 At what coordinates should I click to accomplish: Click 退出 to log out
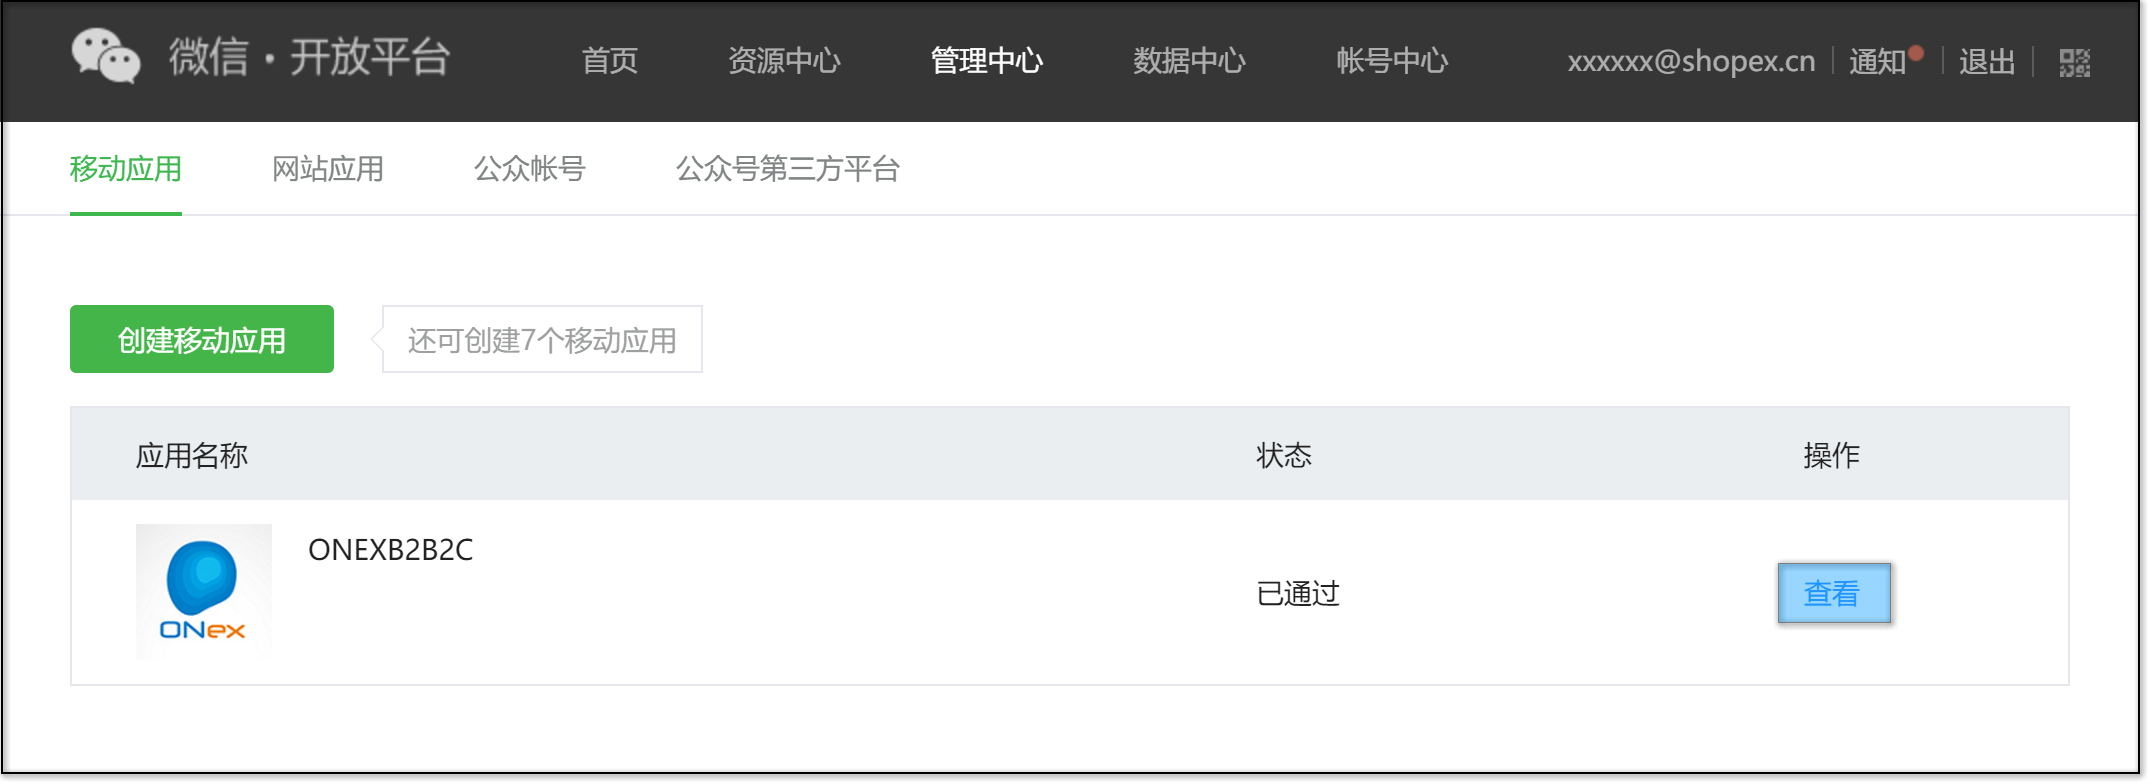[1987, 62]
